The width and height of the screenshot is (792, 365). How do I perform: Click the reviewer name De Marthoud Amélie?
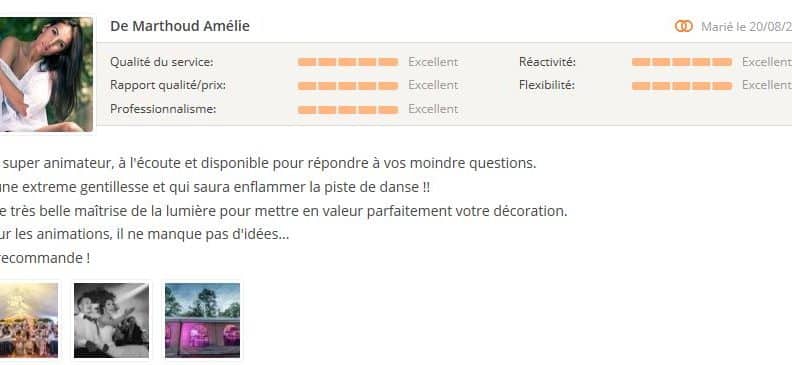pos(180,26)
